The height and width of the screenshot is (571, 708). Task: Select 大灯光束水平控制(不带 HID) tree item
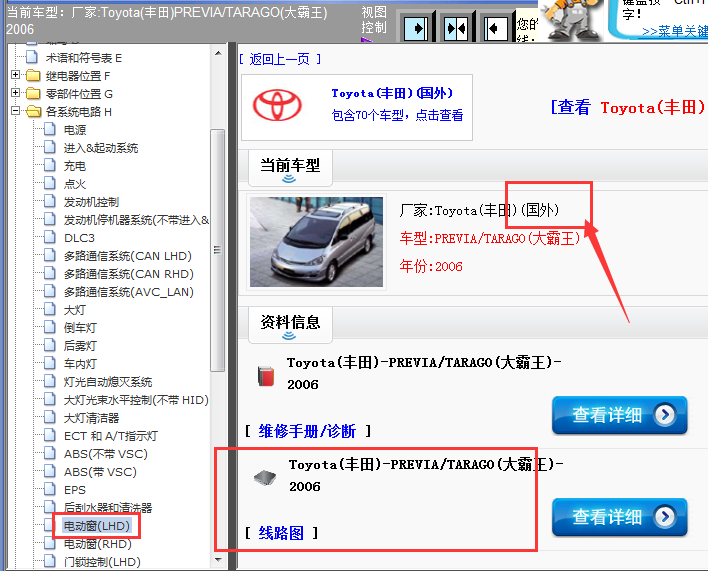[x=136, y=400]
